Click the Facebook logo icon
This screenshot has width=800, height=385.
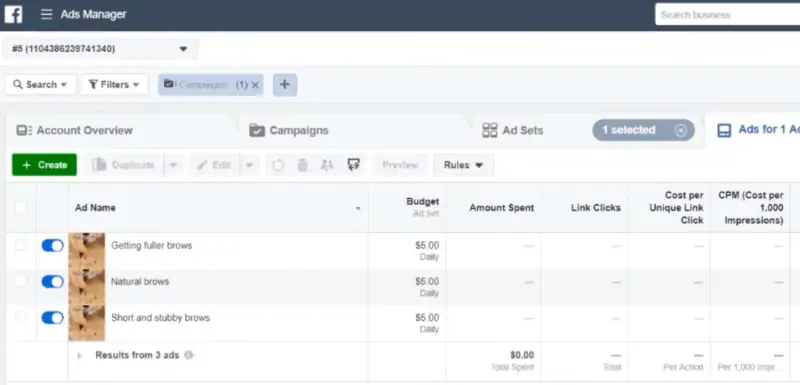(x=13, y=14)
